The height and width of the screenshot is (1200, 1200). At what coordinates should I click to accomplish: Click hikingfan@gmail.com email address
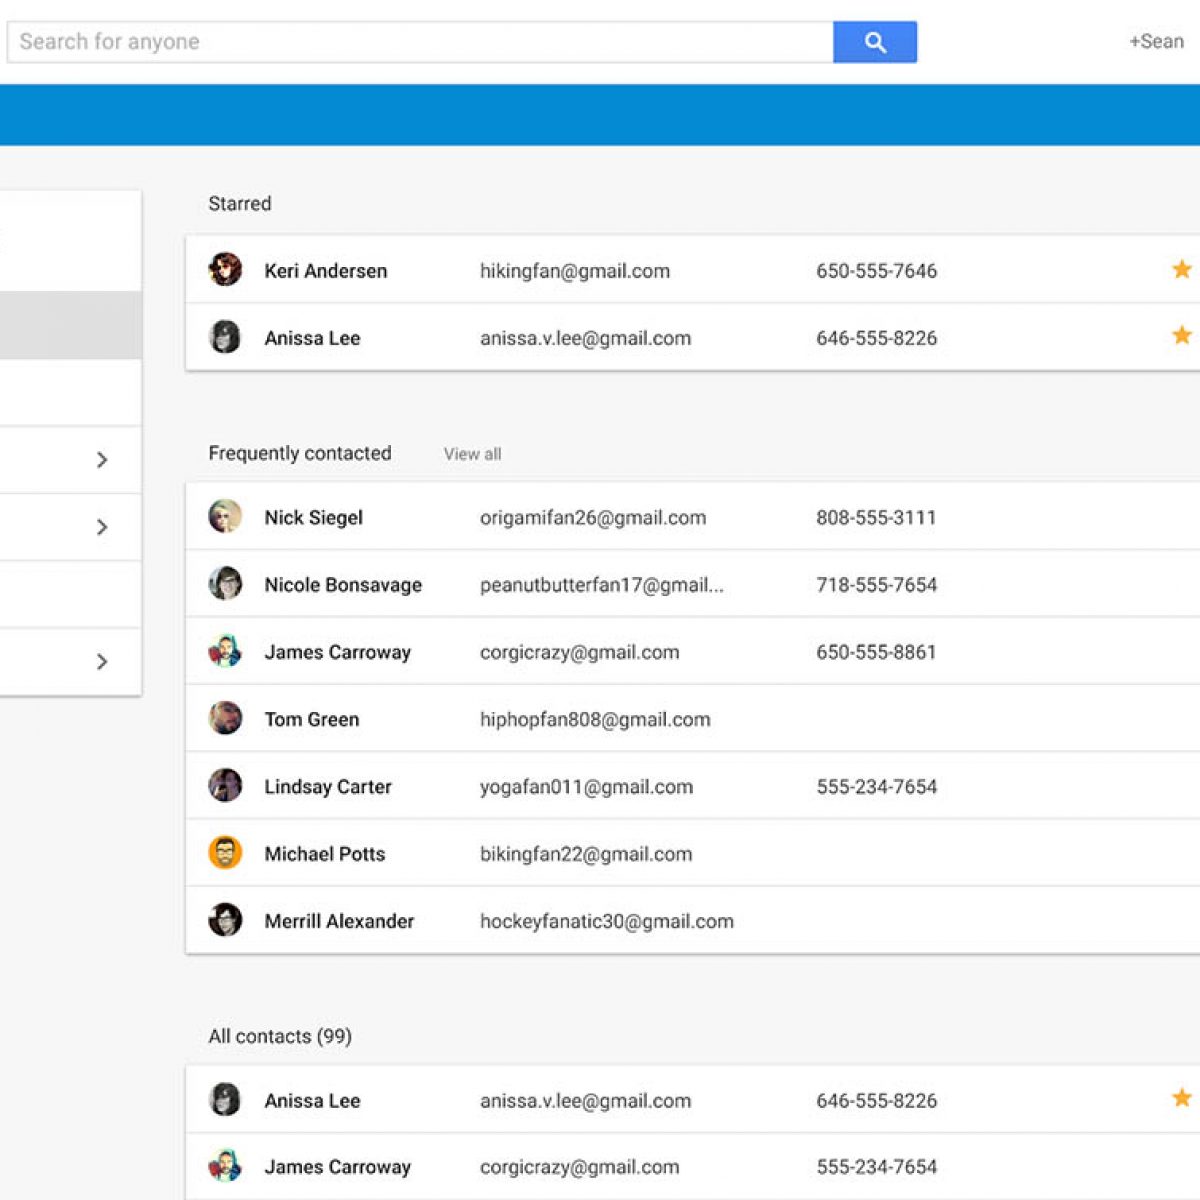coord(575,271)
